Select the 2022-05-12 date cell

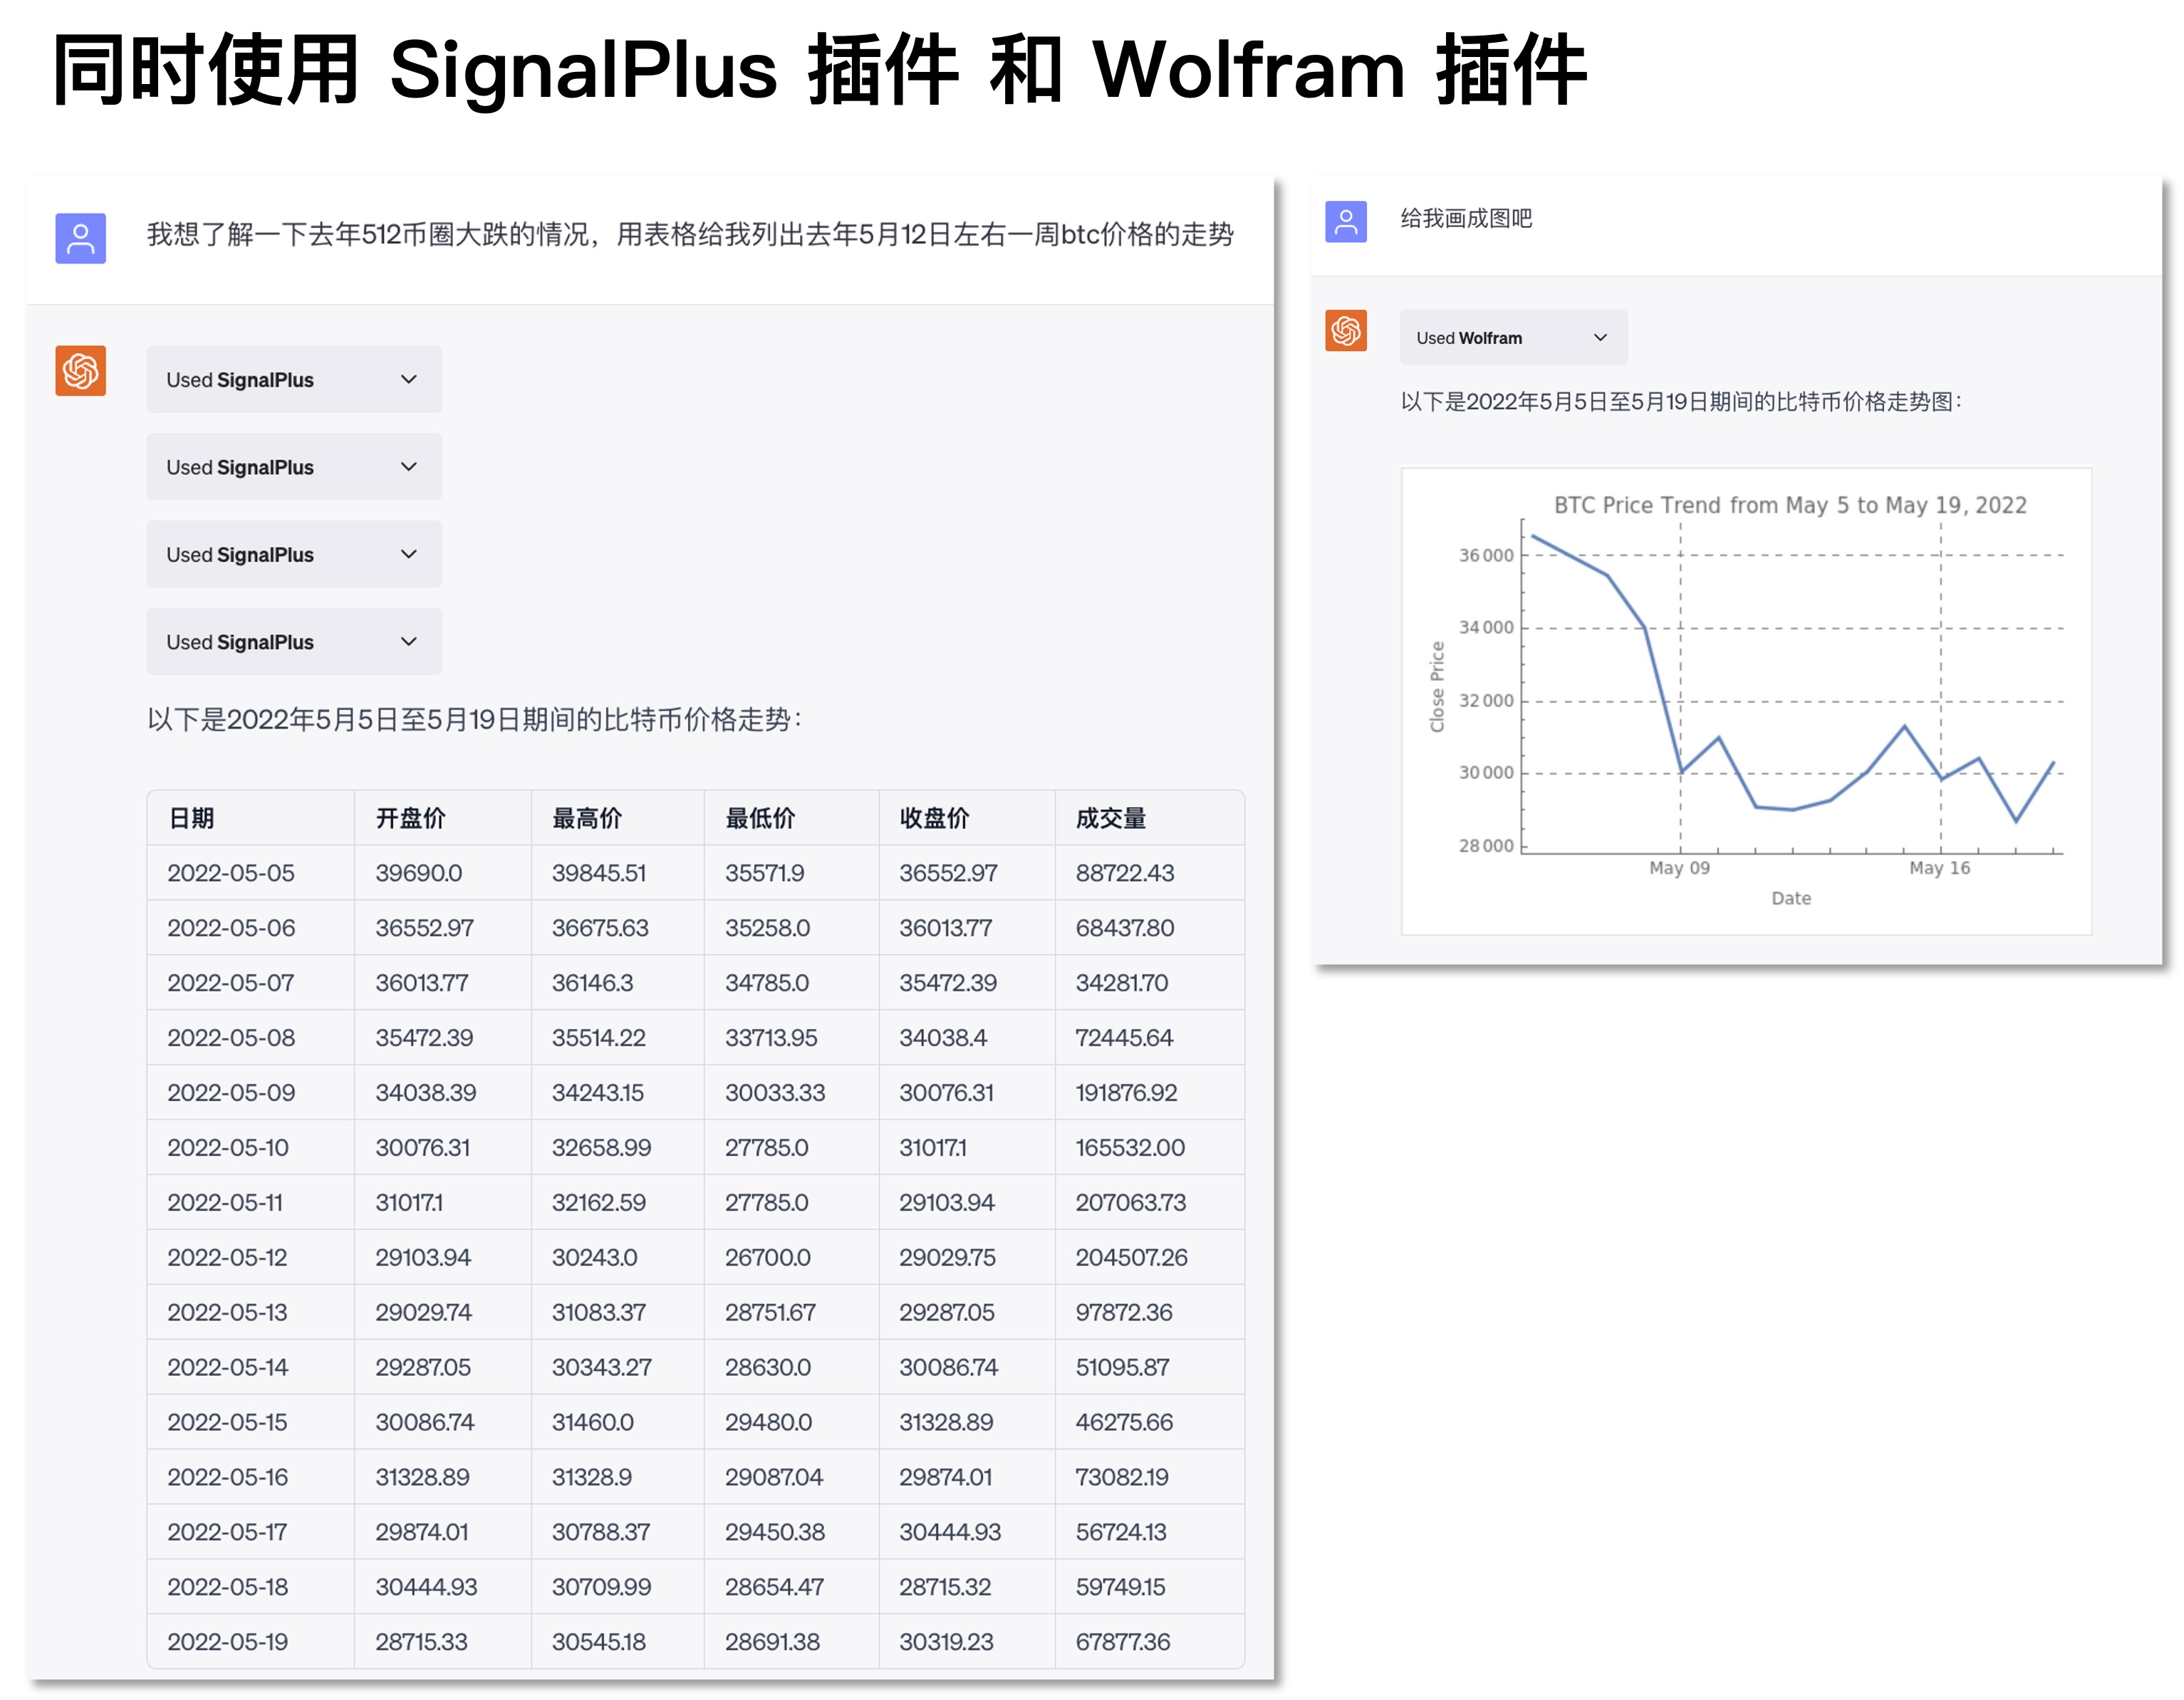click(228, 1257)
